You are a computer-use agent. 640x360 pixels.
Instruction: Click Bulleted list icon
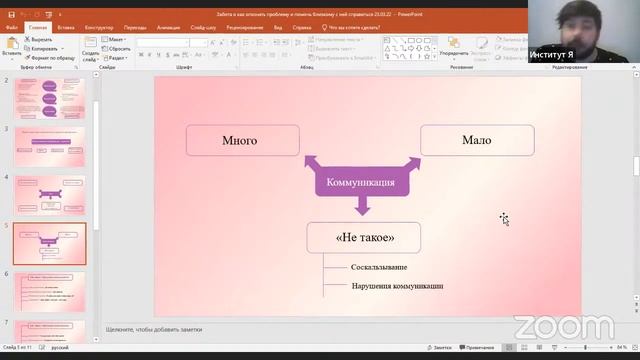tap(246, 42)
